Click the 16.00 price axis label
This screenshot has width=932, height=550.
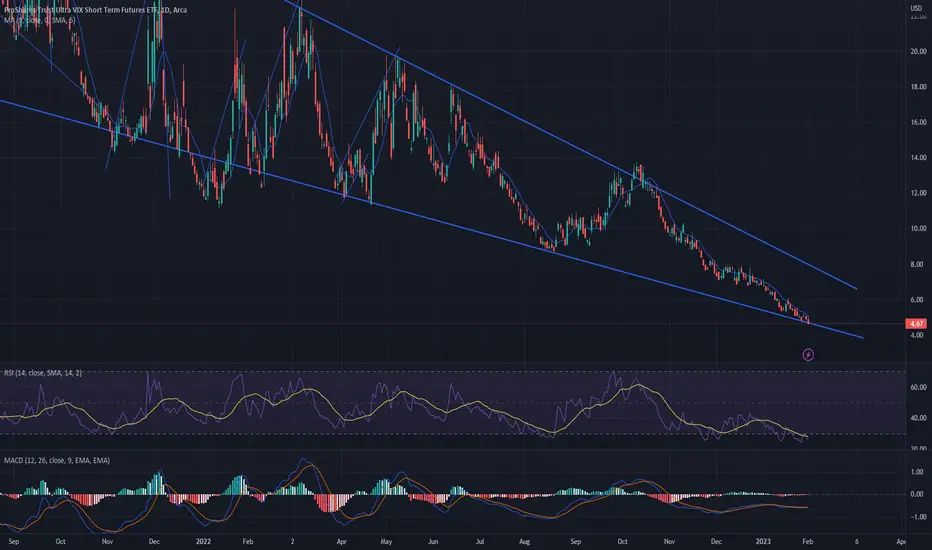[x=918, y=122]
